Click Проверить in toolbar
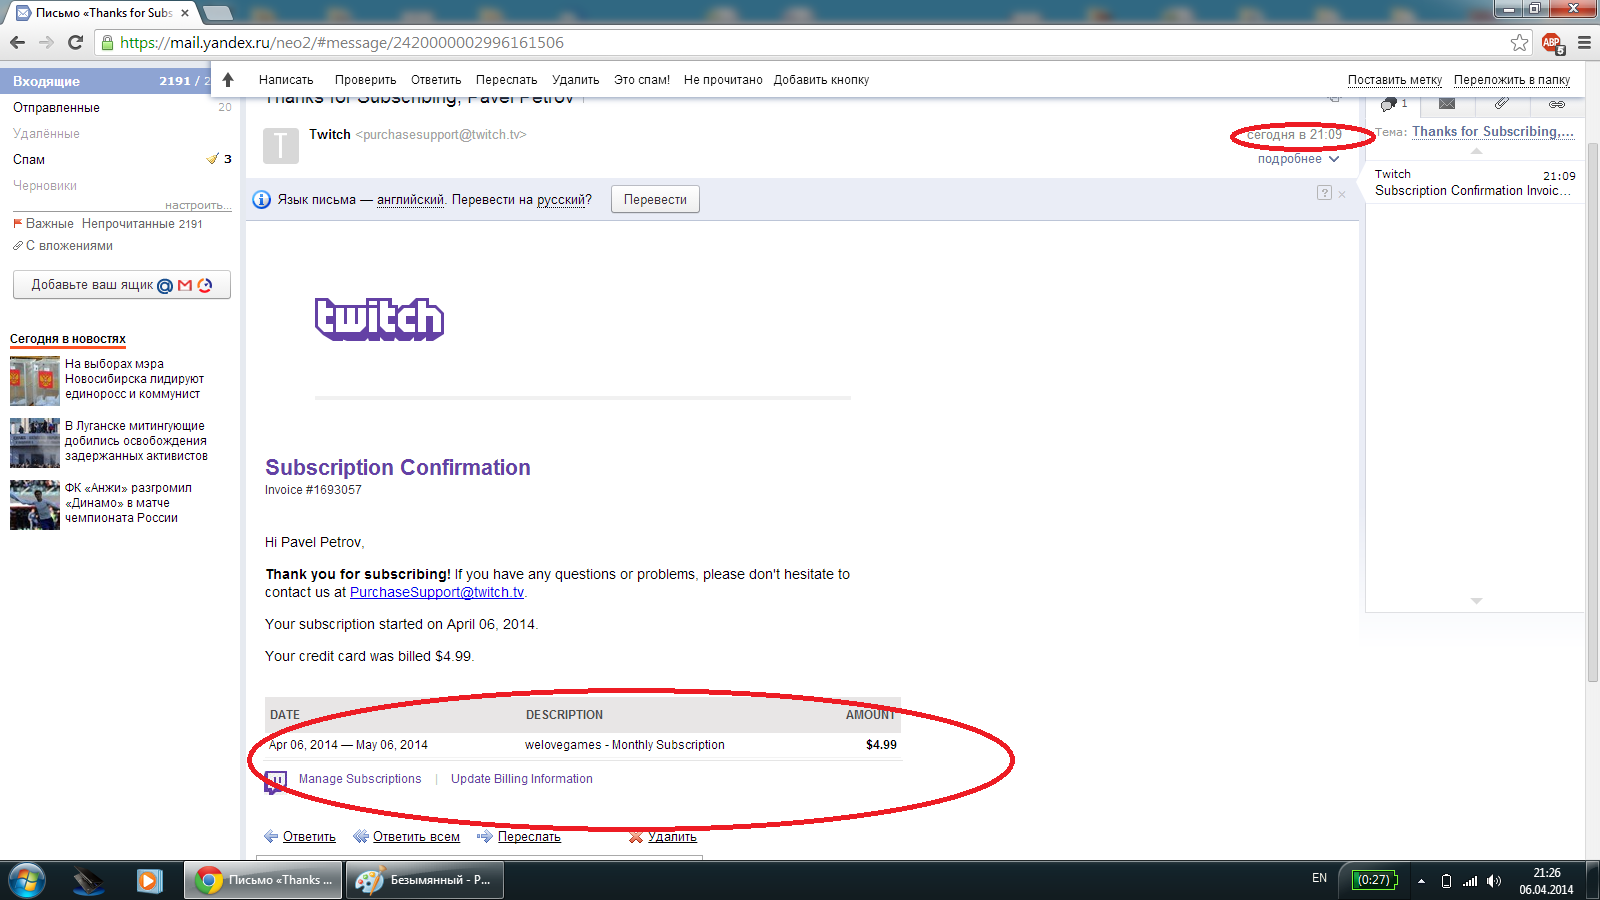The width and height of the screenshot is (1600, 900). pyautogui.click(x=365, y=80)
